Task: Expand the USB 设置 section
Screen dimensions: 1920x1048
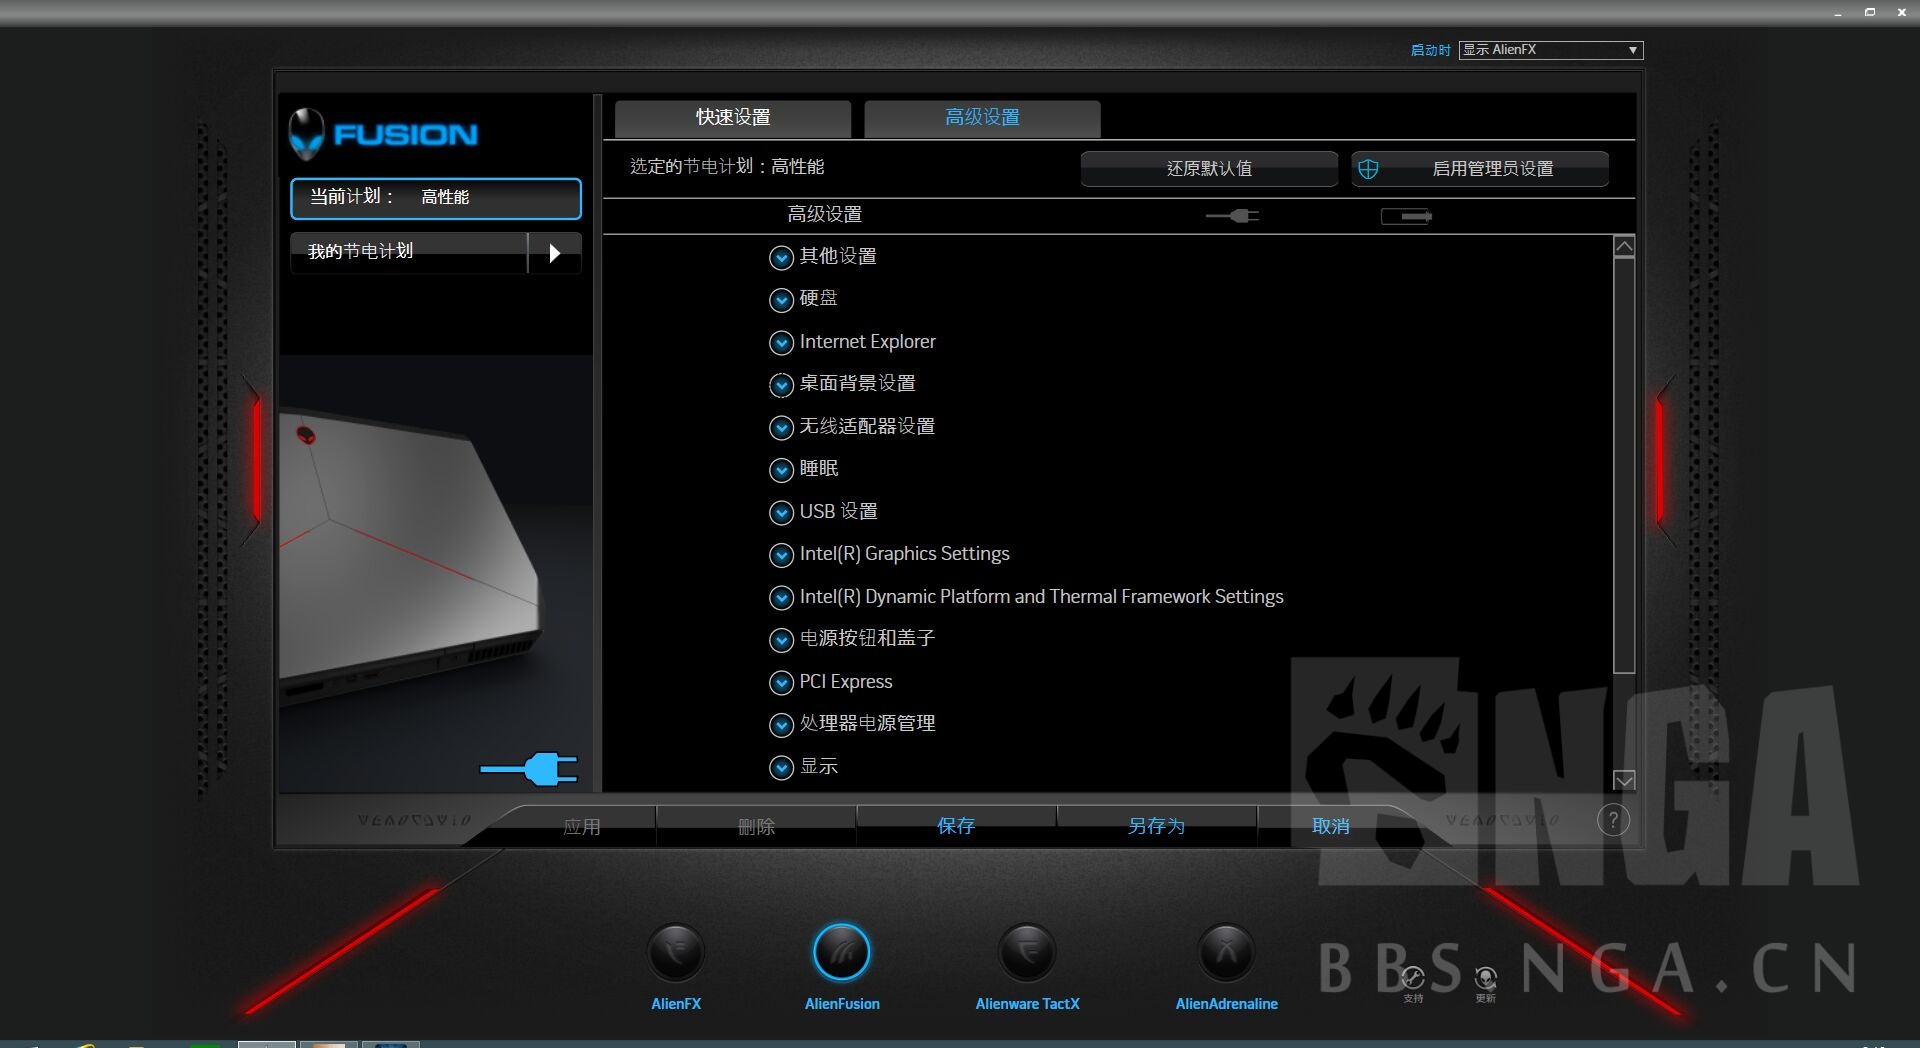Action: point(782,512)
